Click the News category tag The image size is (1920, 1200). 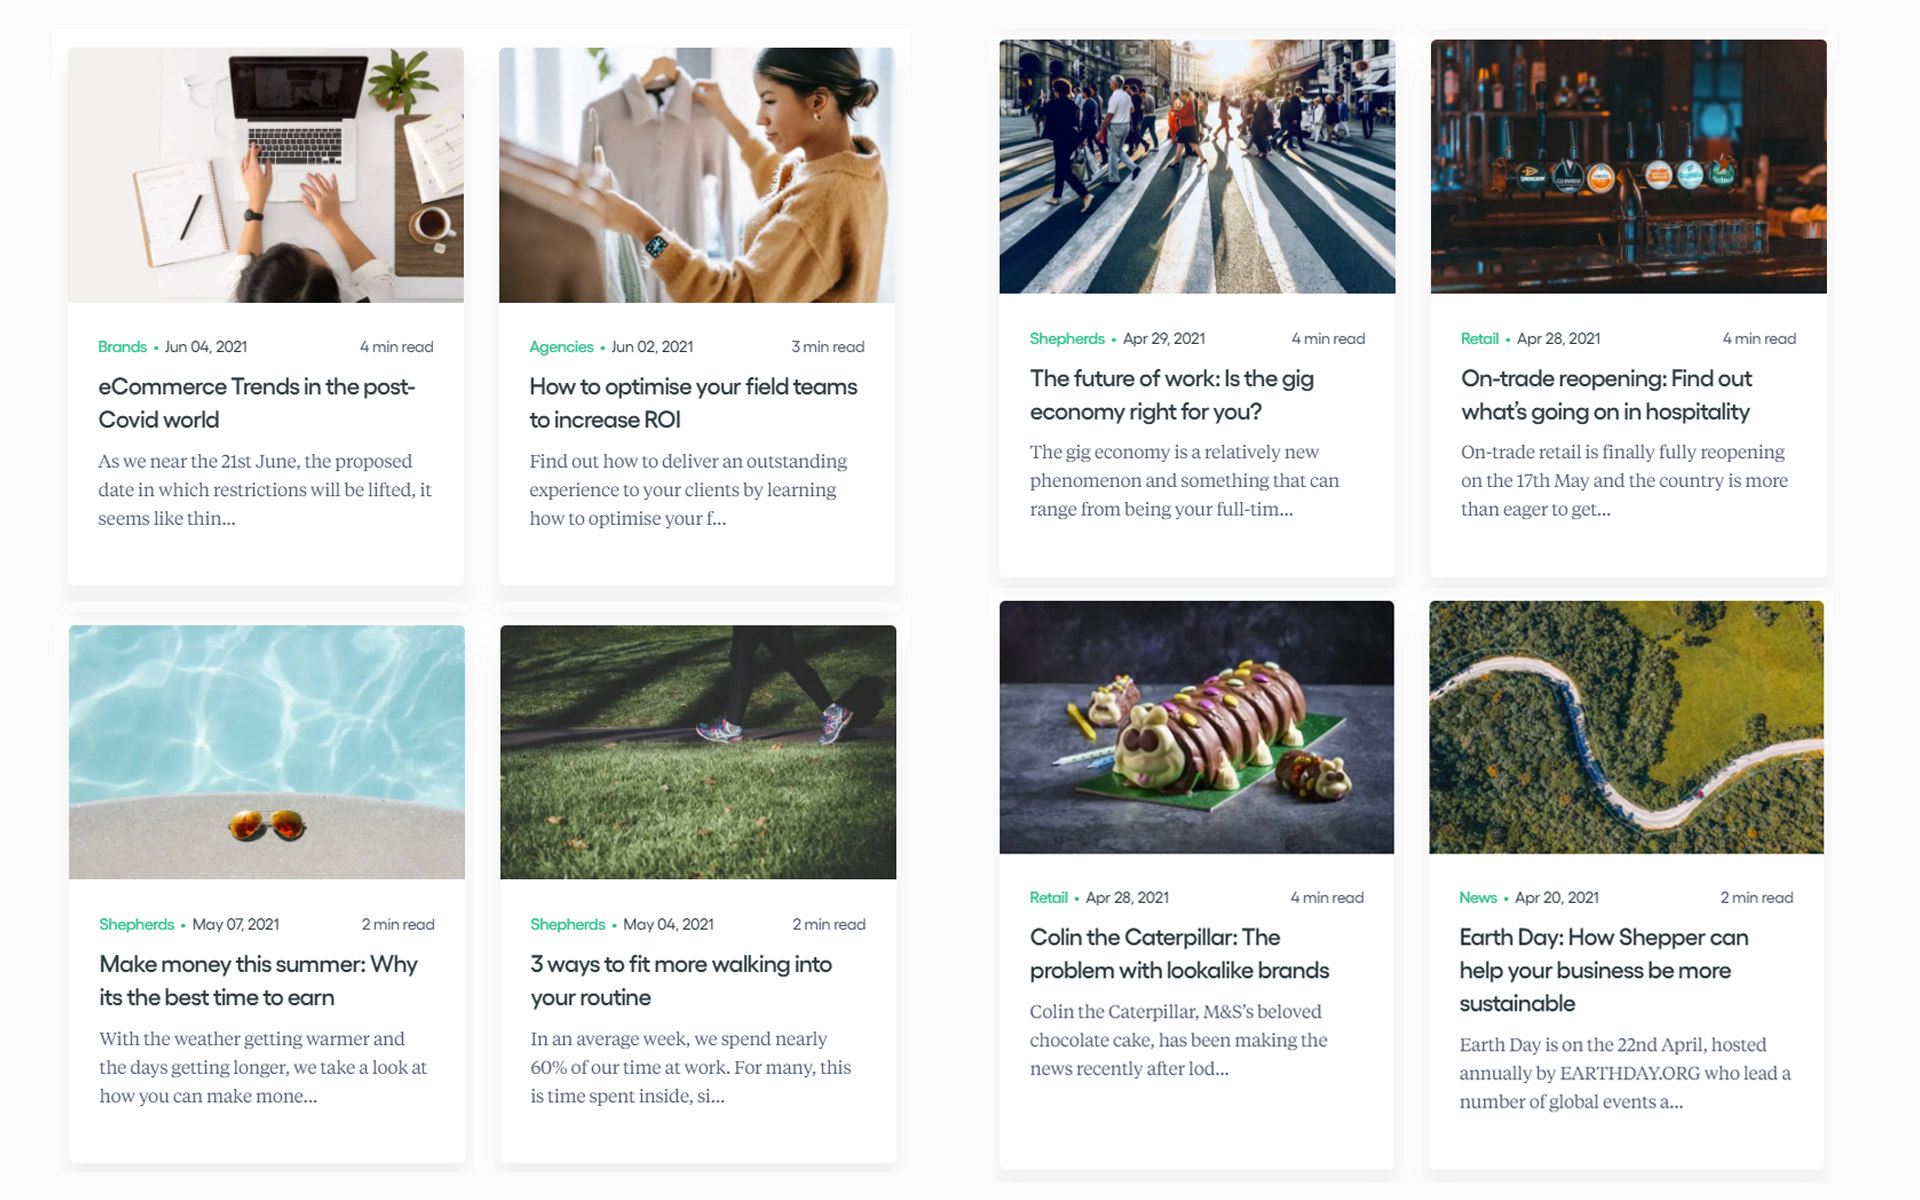[1477, 898]
